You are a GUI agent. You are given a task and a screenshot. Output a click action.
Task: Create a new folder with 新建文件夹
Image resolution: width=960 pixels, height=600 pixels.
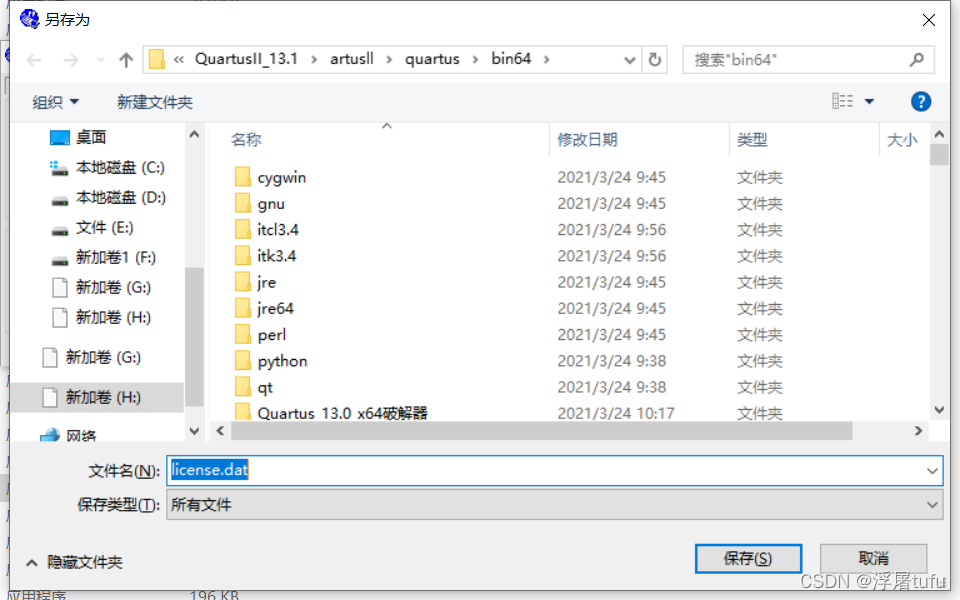155,102
